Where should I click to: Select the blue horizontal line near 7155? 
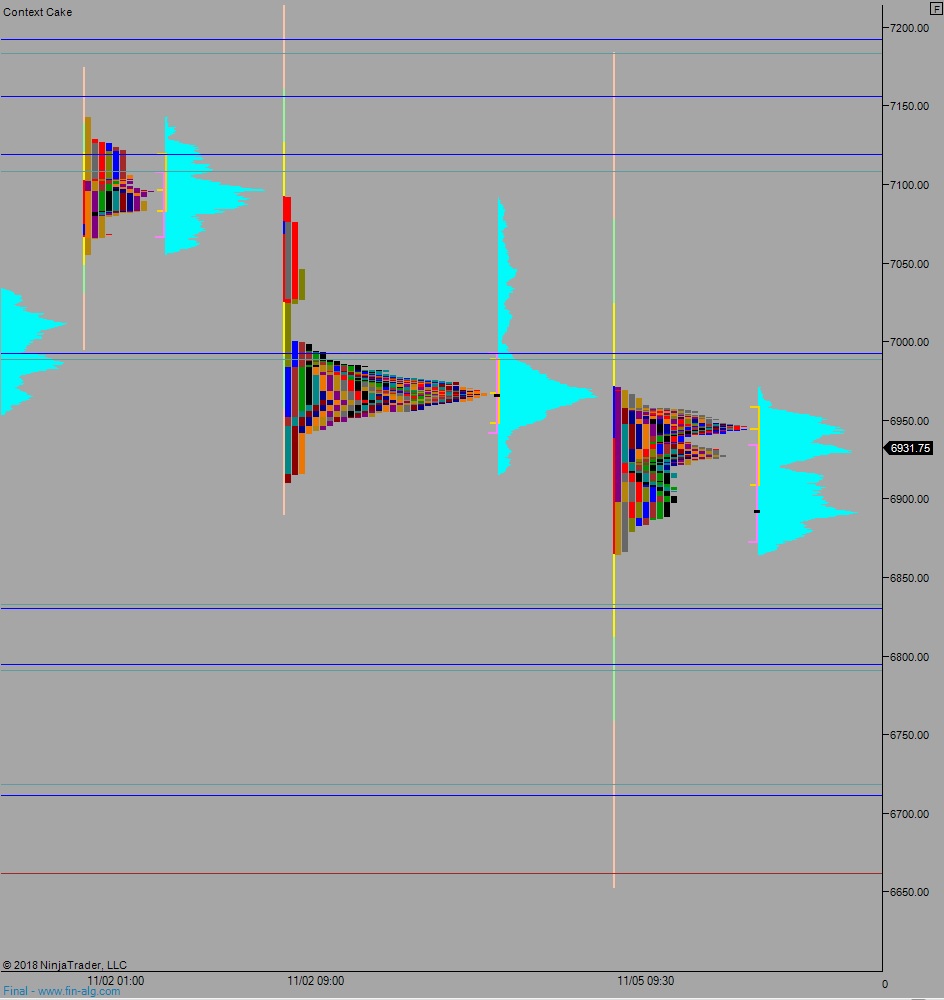point(441,97)
